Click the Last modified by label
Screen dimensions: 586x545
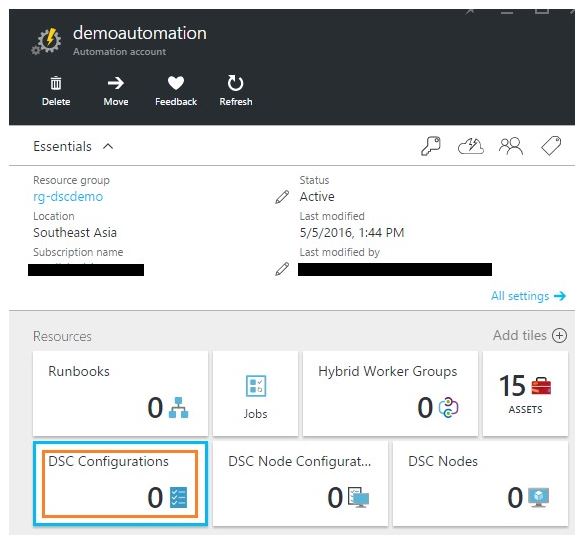tap(339, 252)
